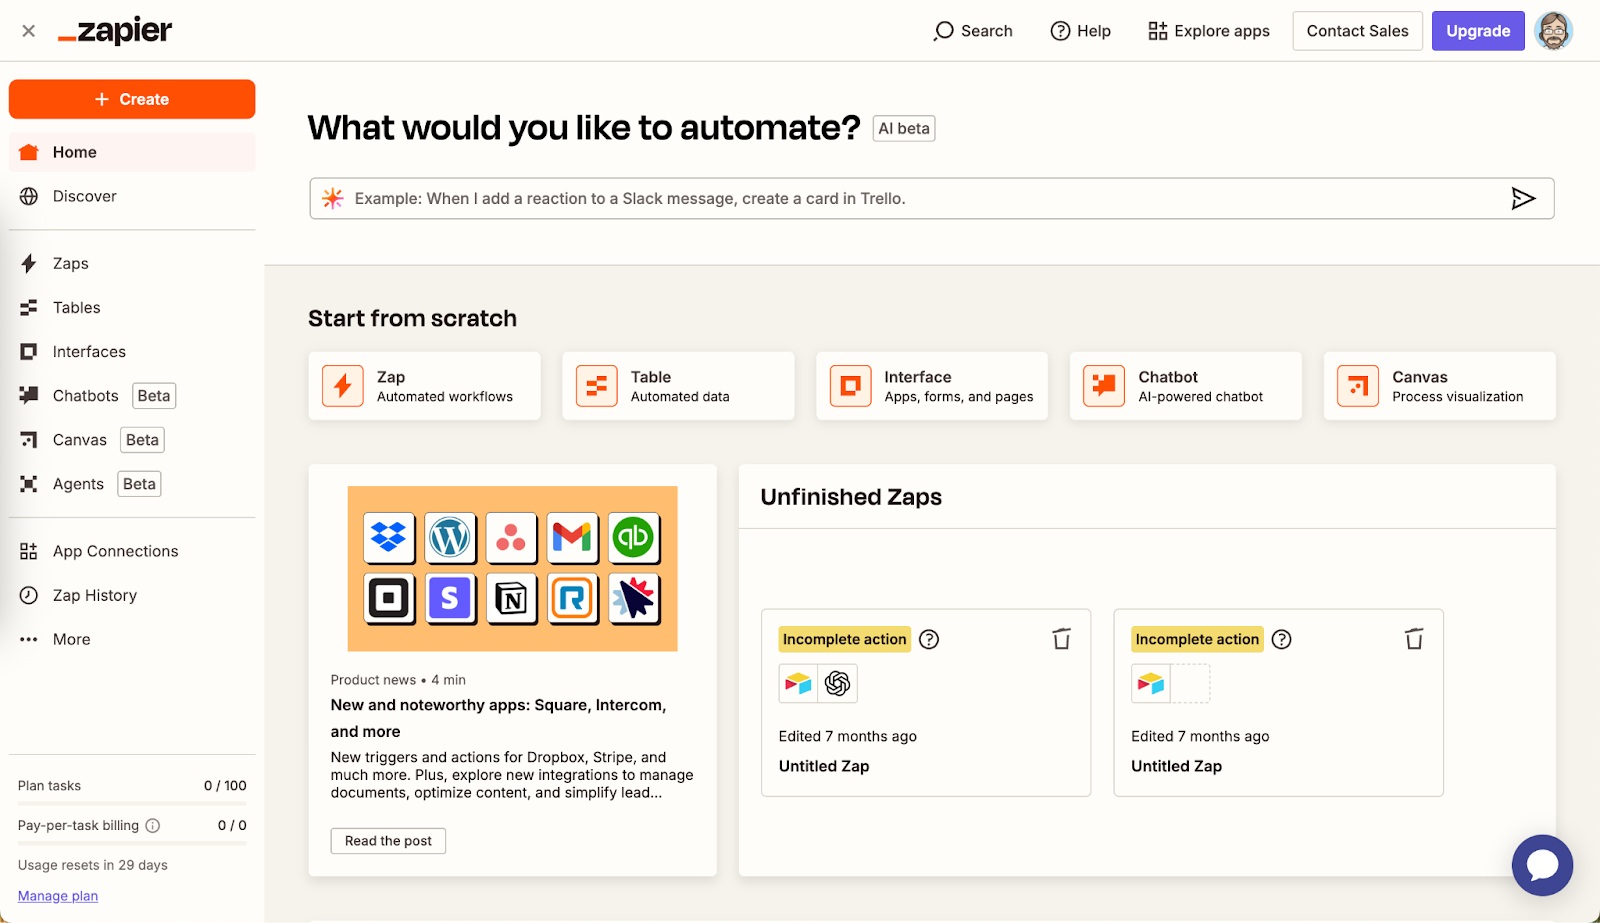Click the Square icon in the news image

[x=388, y=599]
